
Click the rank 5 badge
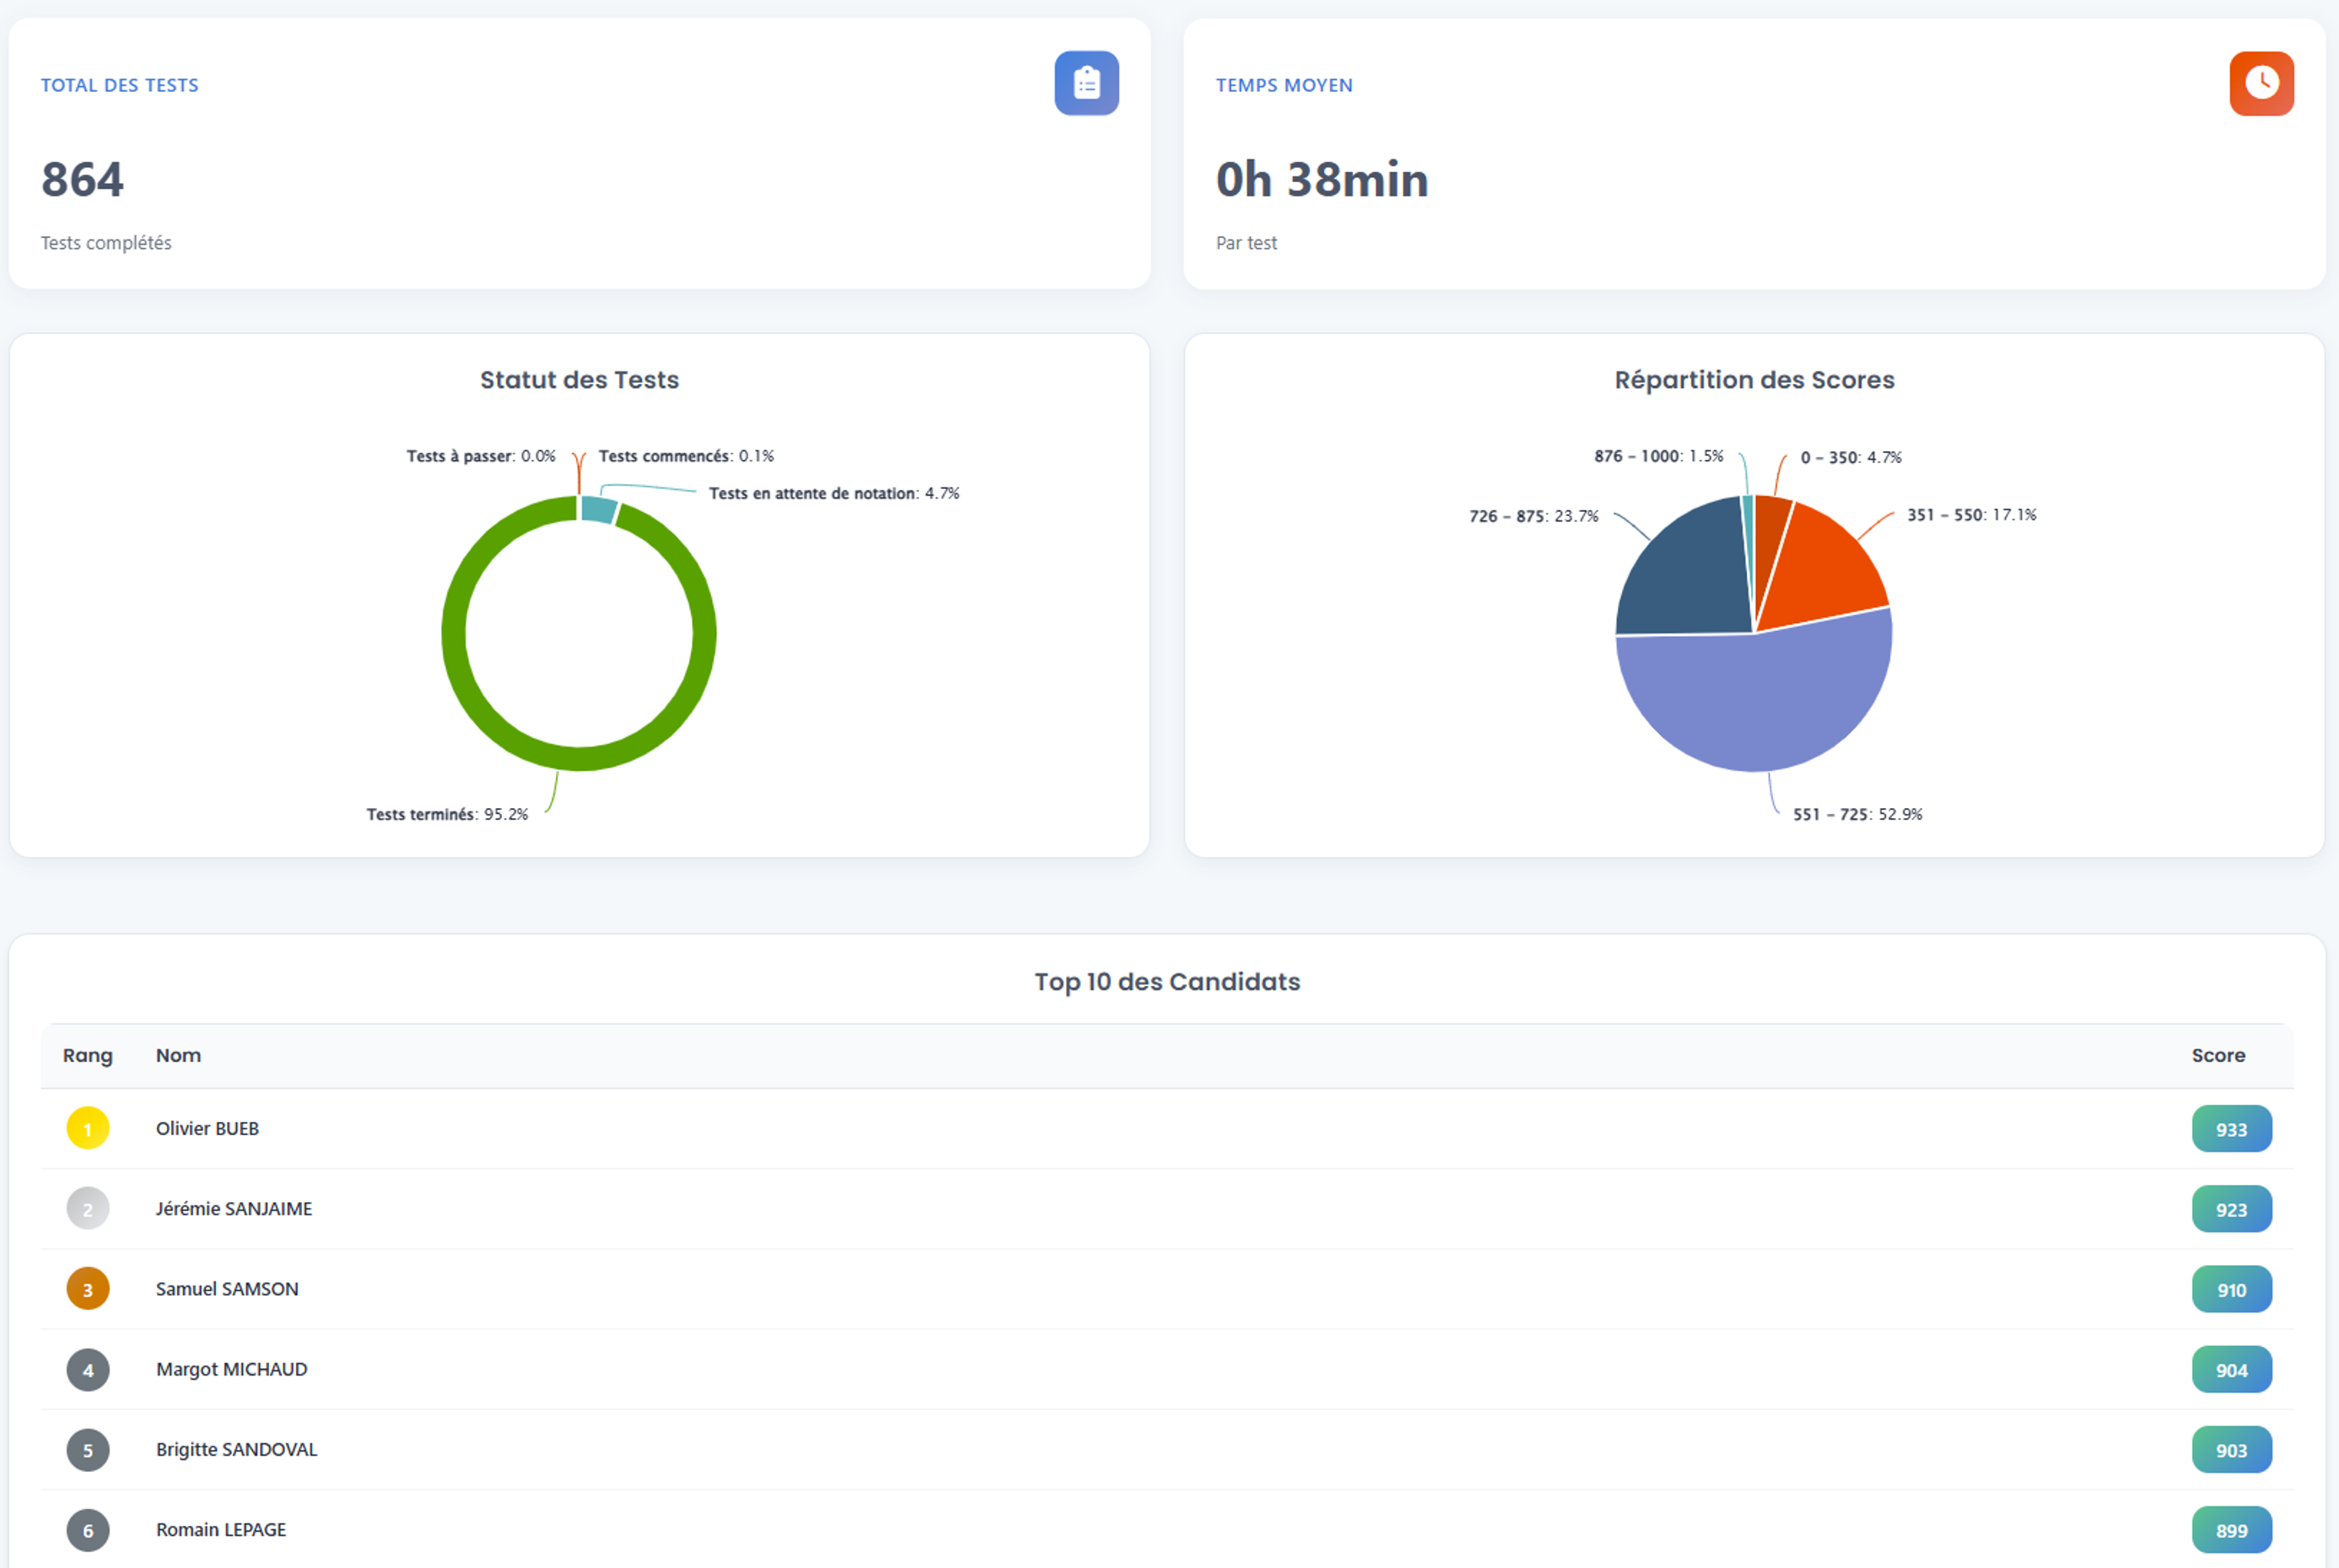point(88,1449)
